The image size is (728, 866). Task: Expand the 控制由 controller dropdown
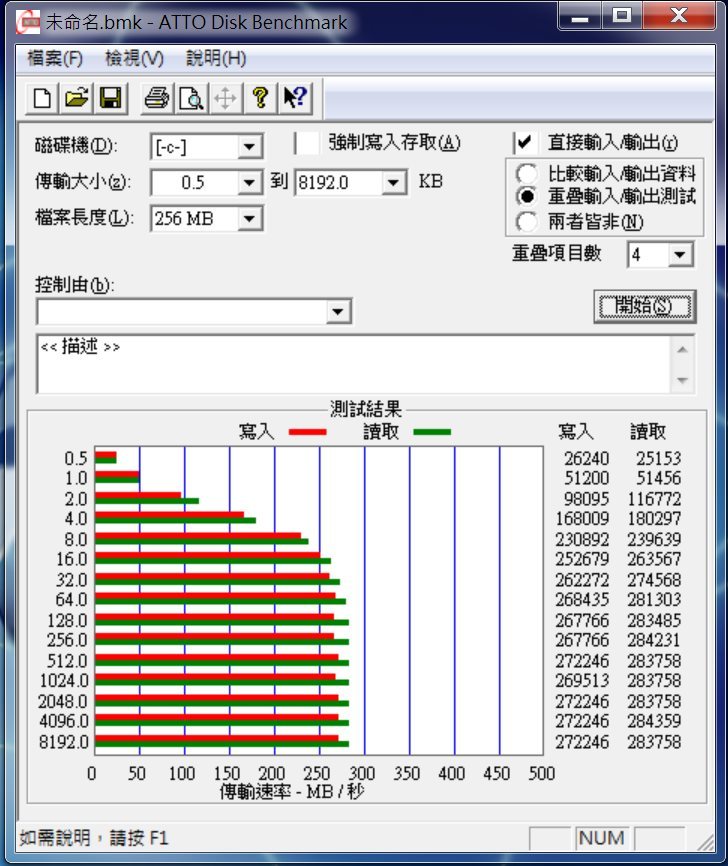[338, 311]
